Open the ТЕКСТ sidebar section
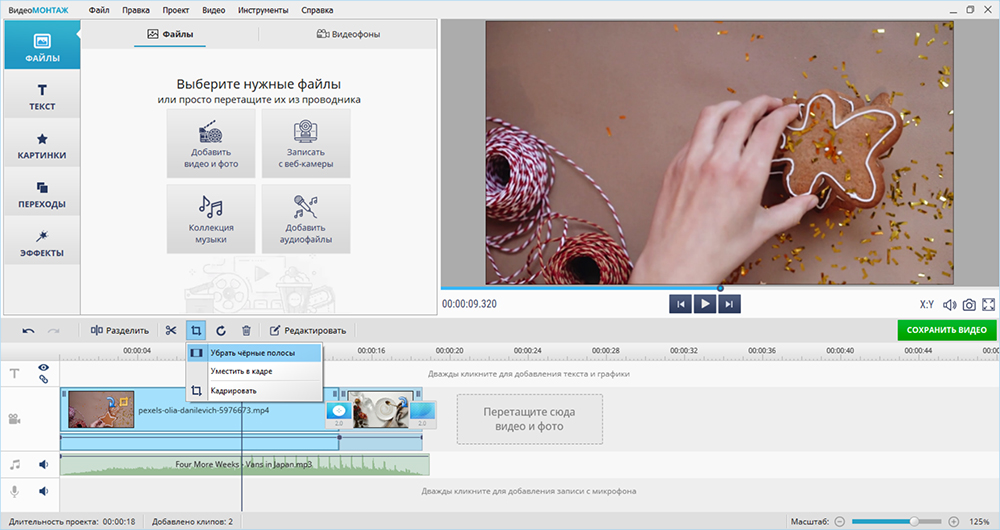This screenshot has height=530, width=1000. pos(42,96)
